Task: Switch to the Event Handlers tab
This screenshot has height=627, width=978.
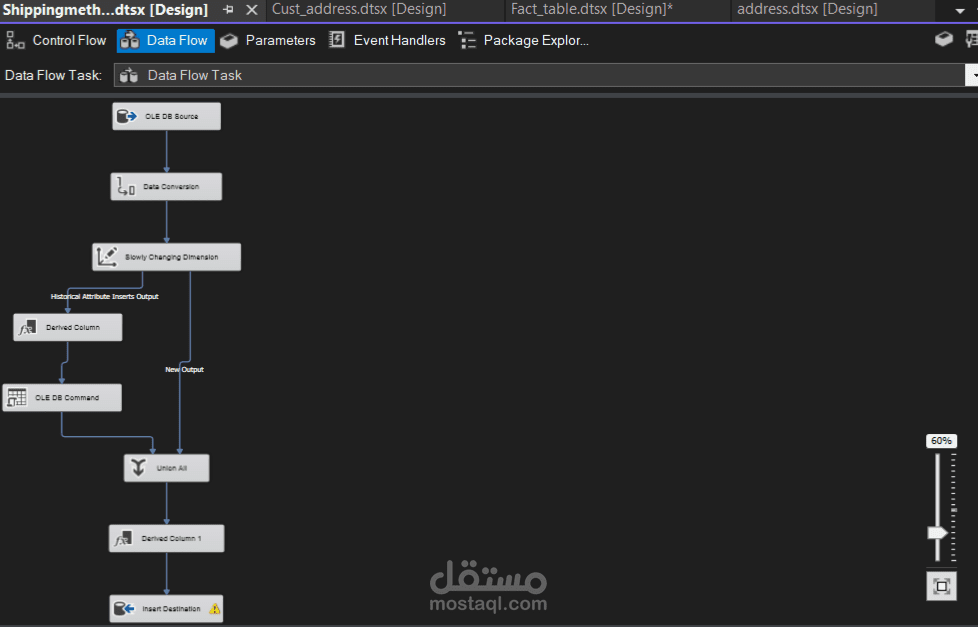Action: 387,41
